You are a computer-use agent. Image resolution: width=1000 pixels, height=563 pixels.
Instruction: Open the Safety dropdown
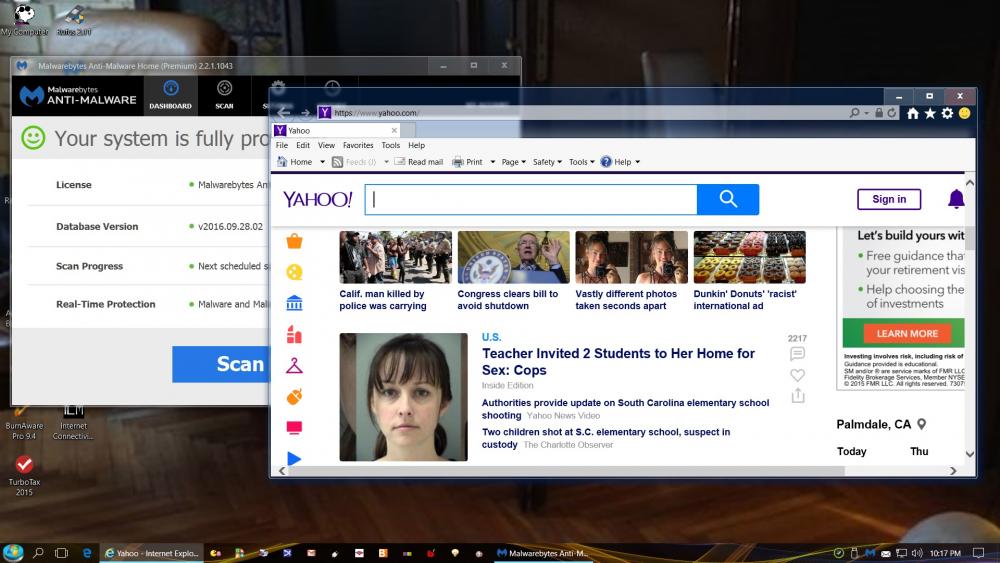[547, 162]
